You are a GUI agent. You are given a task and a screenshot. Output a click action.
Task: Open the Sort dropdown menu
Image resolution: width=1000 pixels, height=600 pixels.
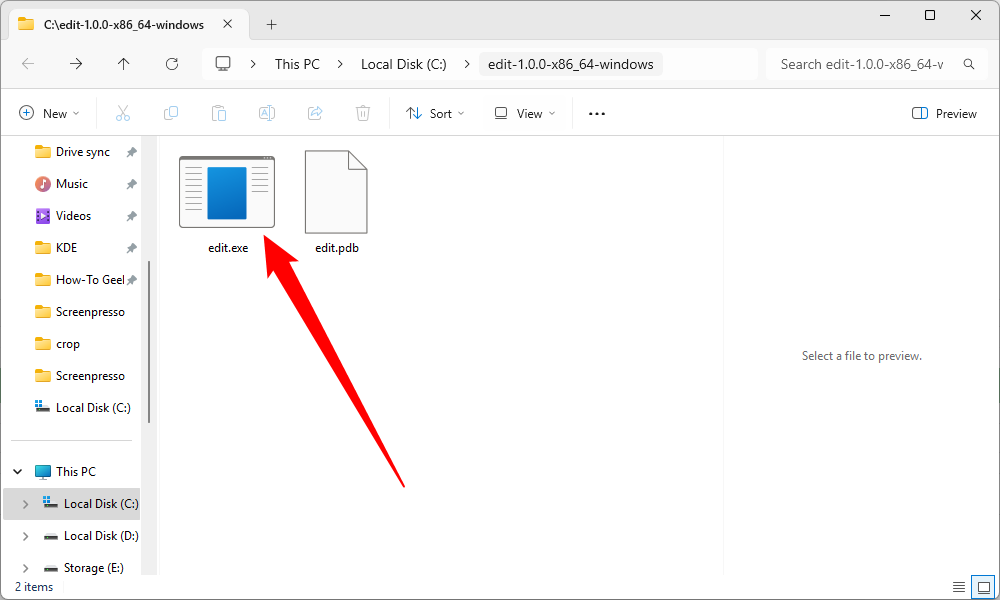pyautogui.click(x=436, y=113)
